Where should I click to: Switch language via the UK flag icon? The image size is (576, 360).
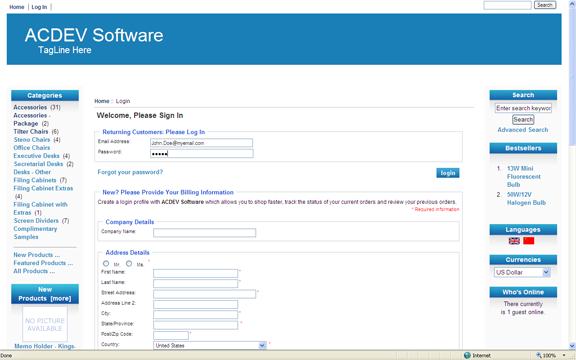tap(514, 241)
